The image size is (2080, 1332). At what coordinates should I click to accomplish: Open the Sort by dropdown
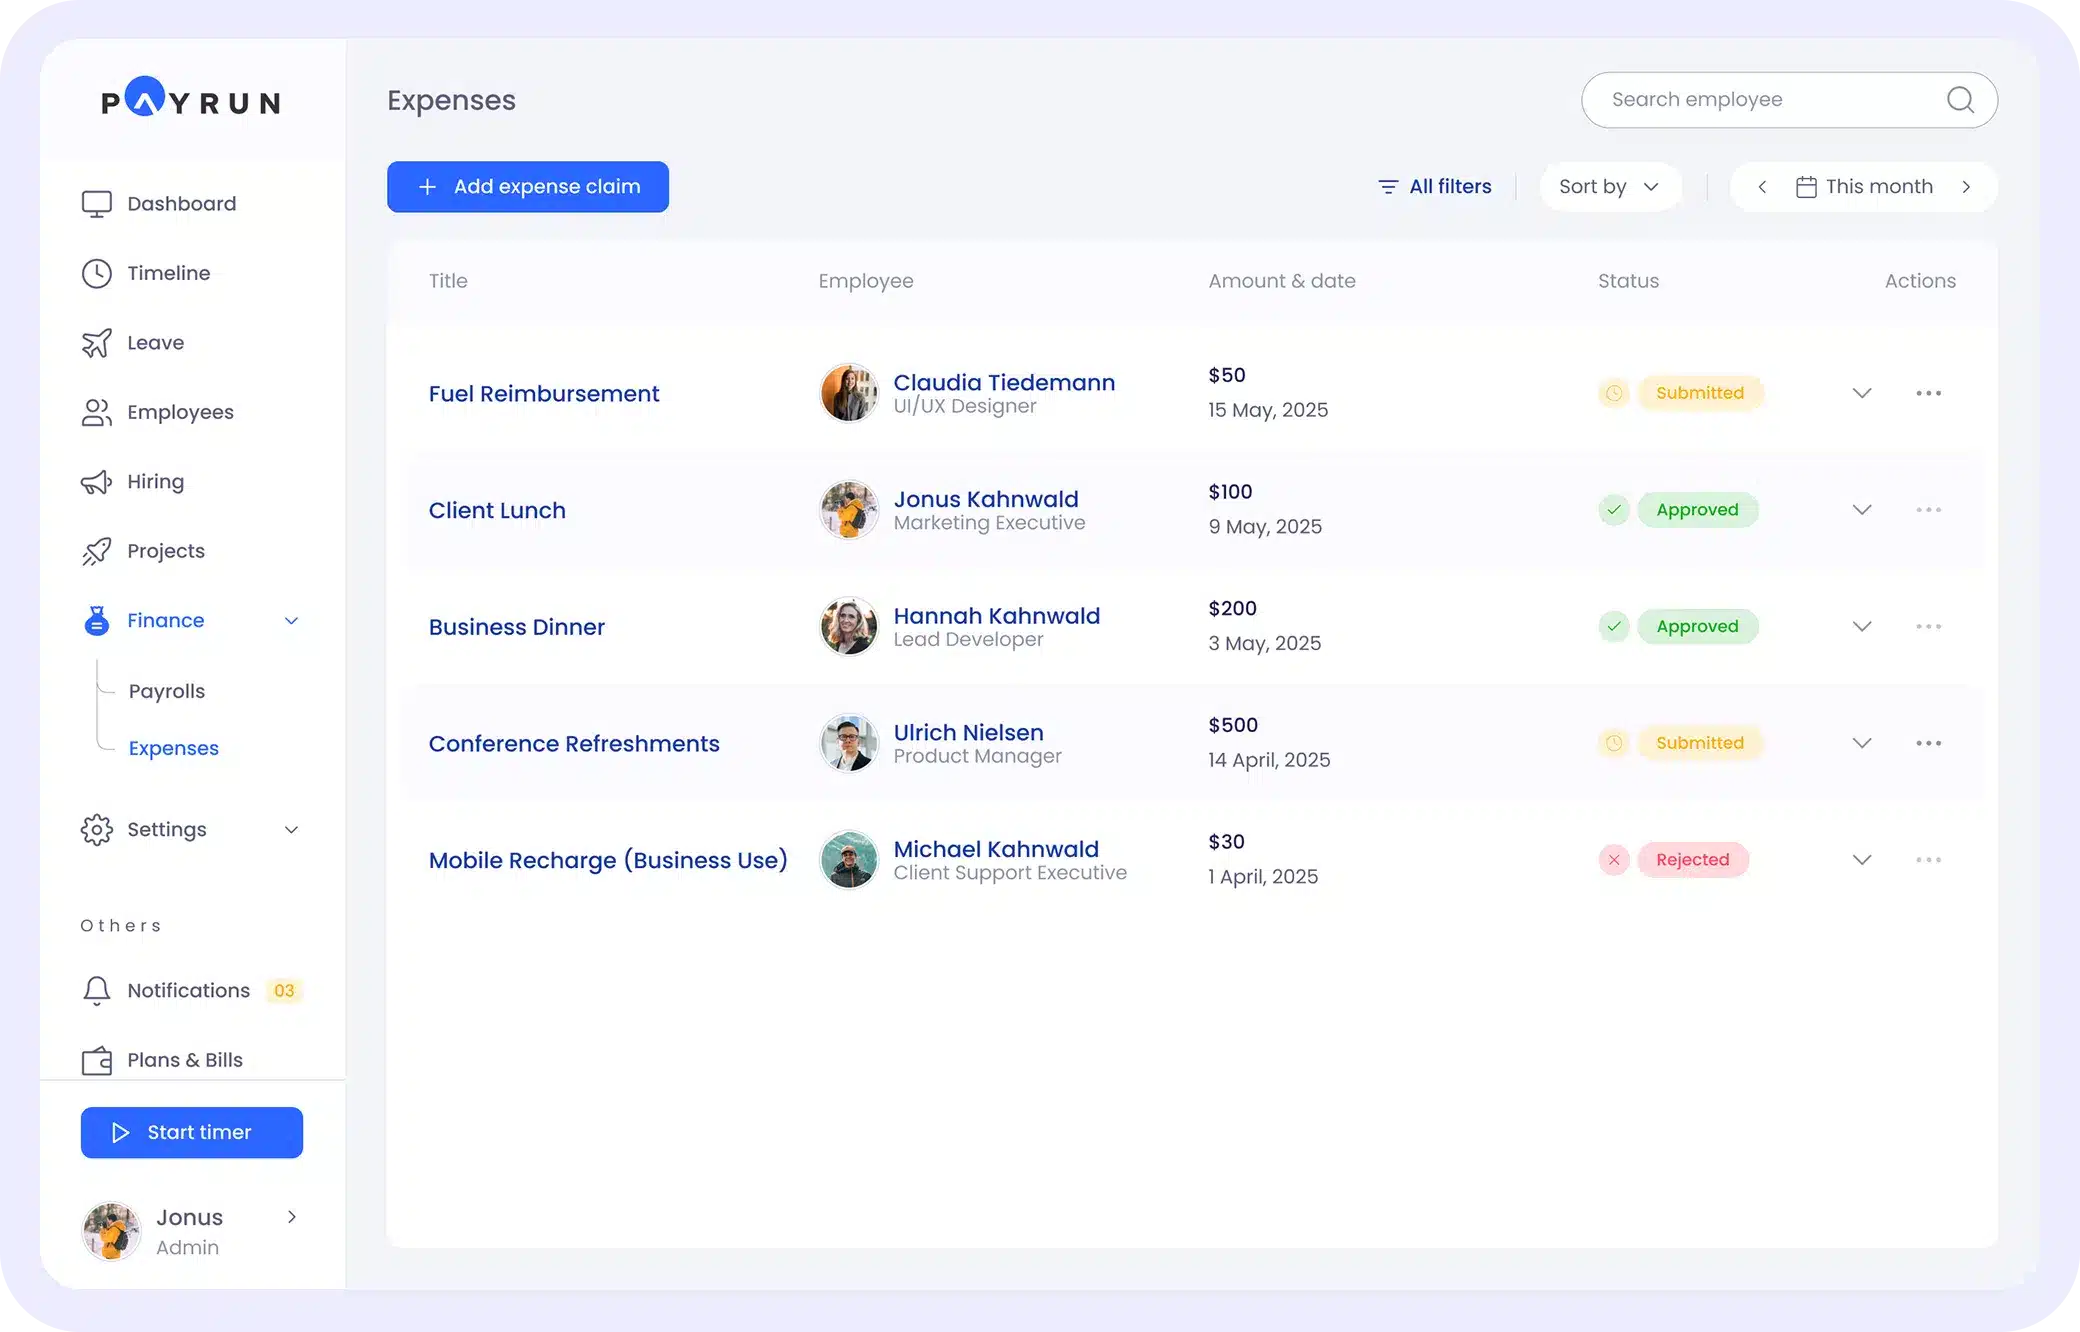[x=1610, y=186]
